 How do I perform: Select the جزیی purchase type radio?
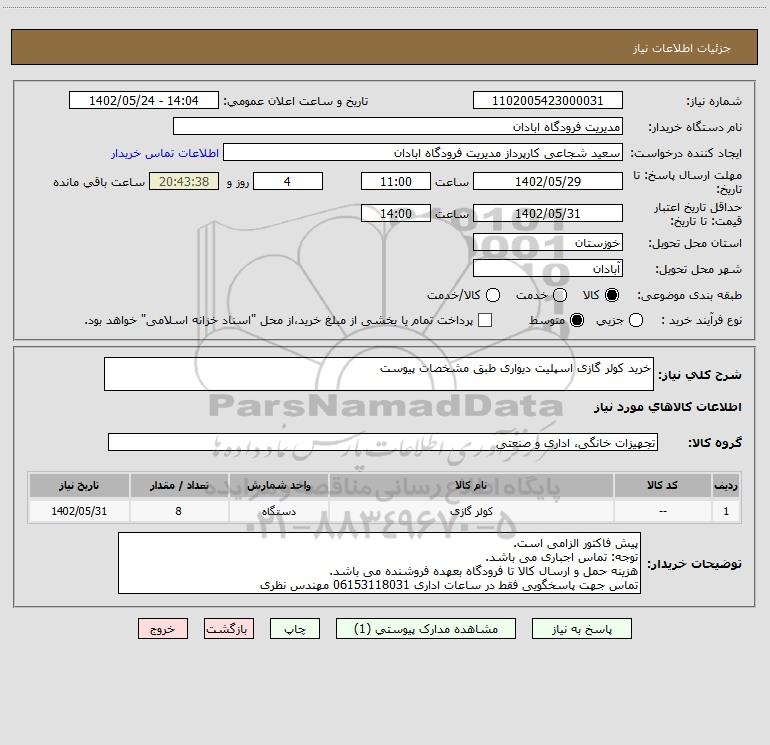point(635,320)
